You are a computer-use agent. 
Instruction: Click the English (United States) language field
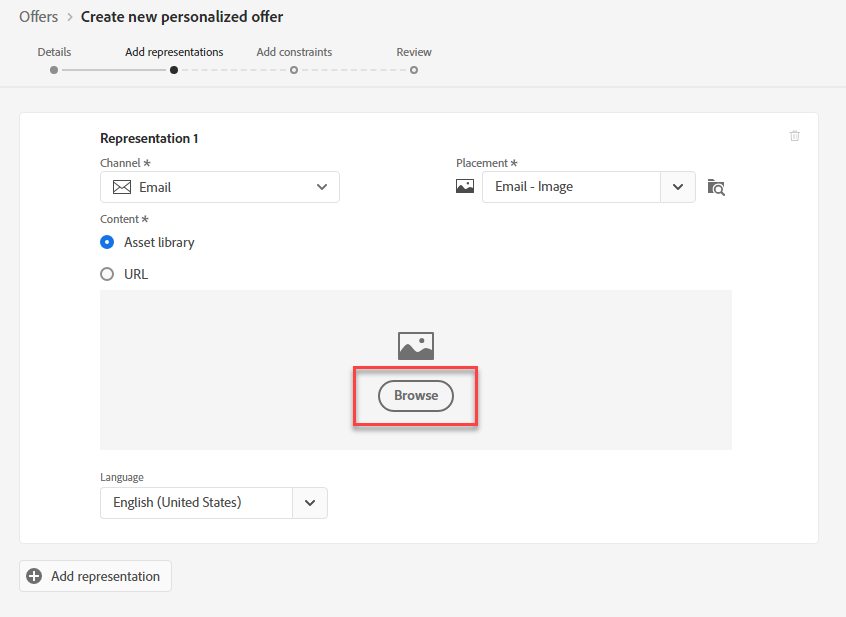tap(196, 503)
